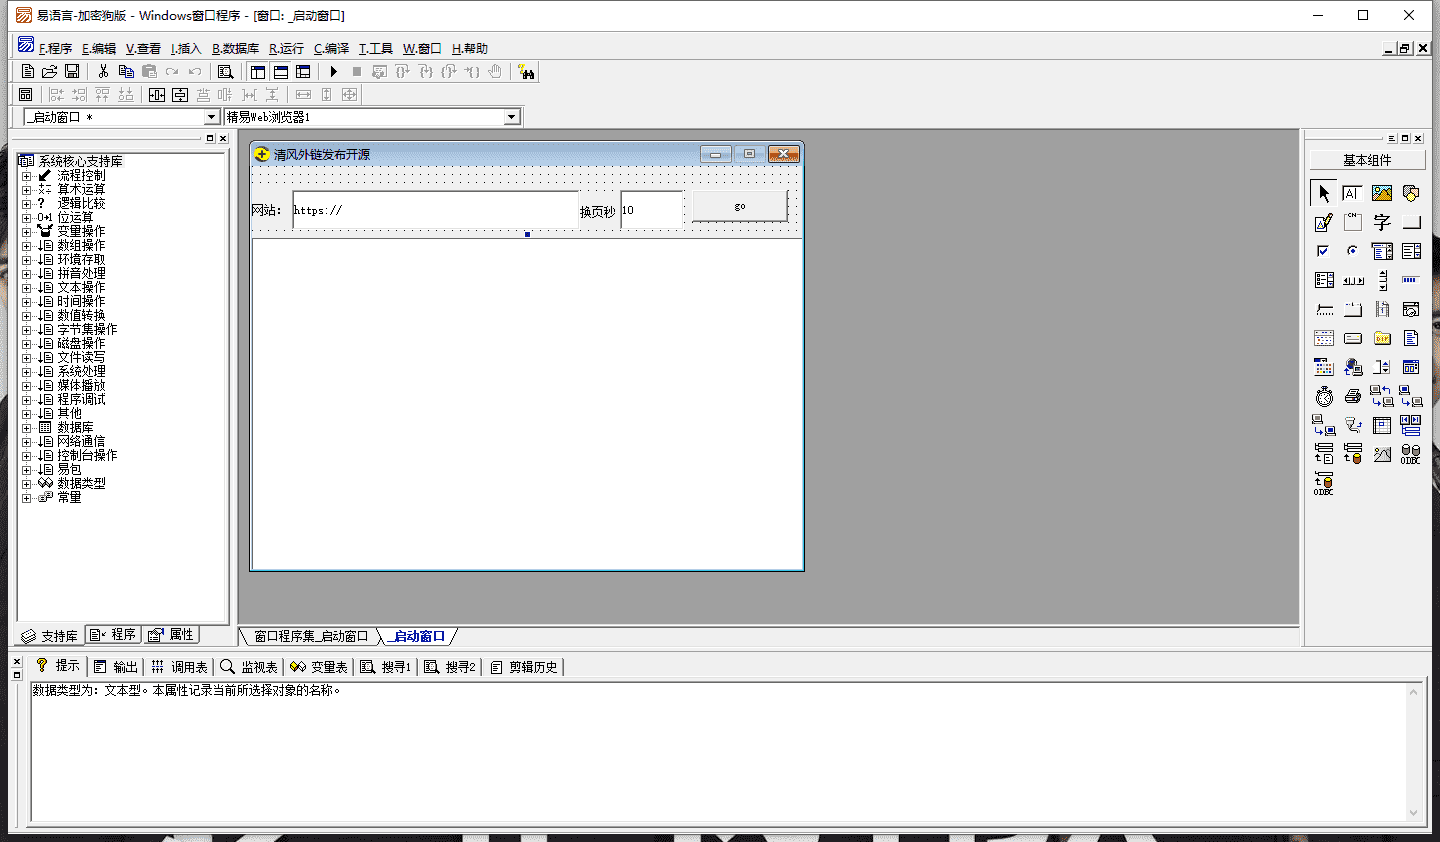
Task: Select the Timer clock component
Action: click(x=1324, y=397)
